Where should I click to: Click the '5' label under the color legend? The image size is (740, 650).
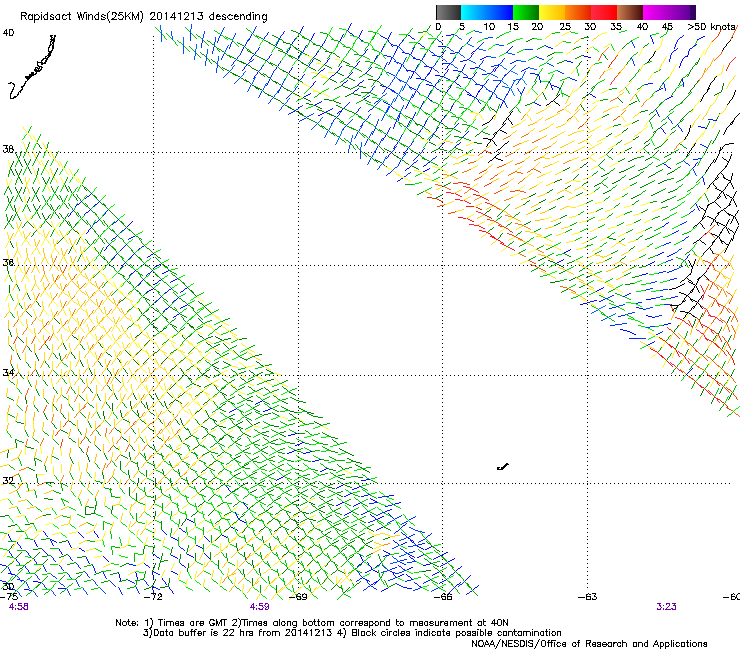click(462, 27)
